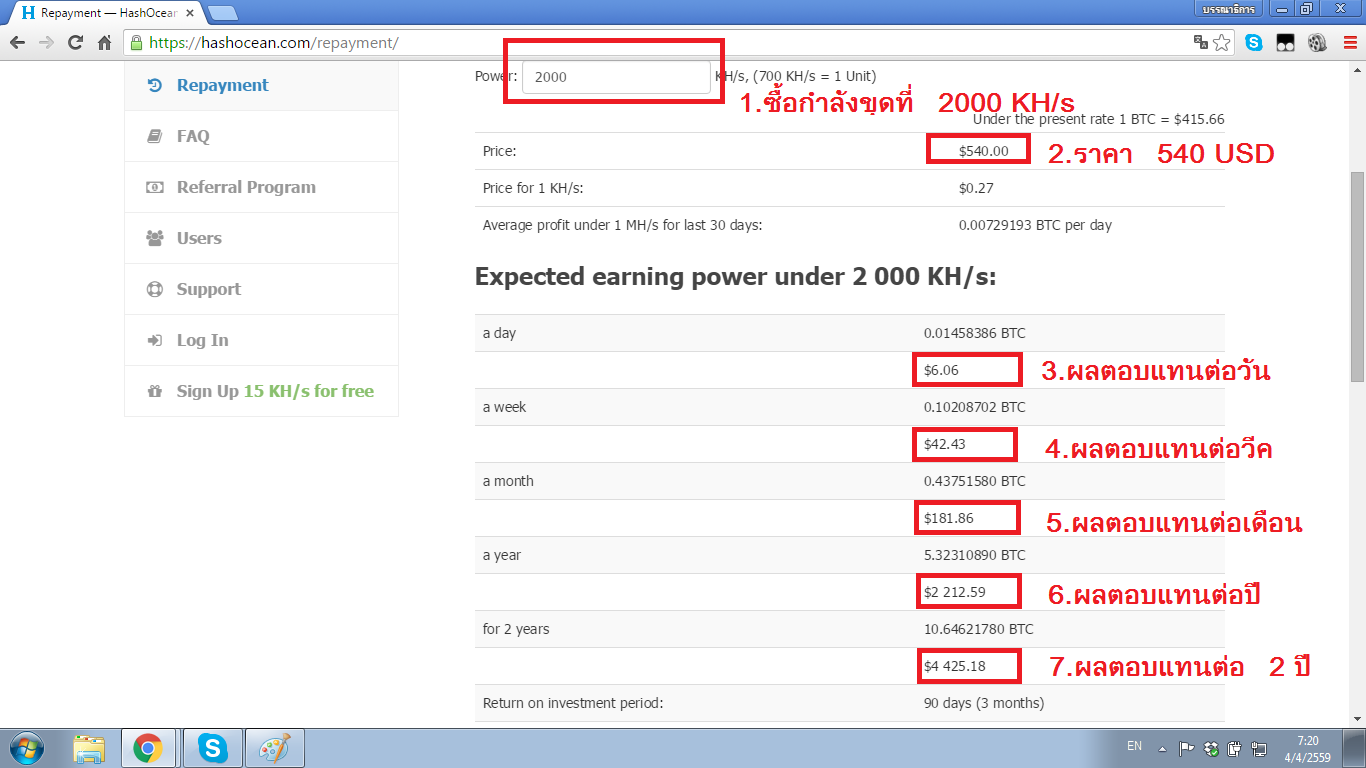Click the vertical page scrollbar thumb
This screenshot has height=768, width=1366.
tap(1357, 276)
